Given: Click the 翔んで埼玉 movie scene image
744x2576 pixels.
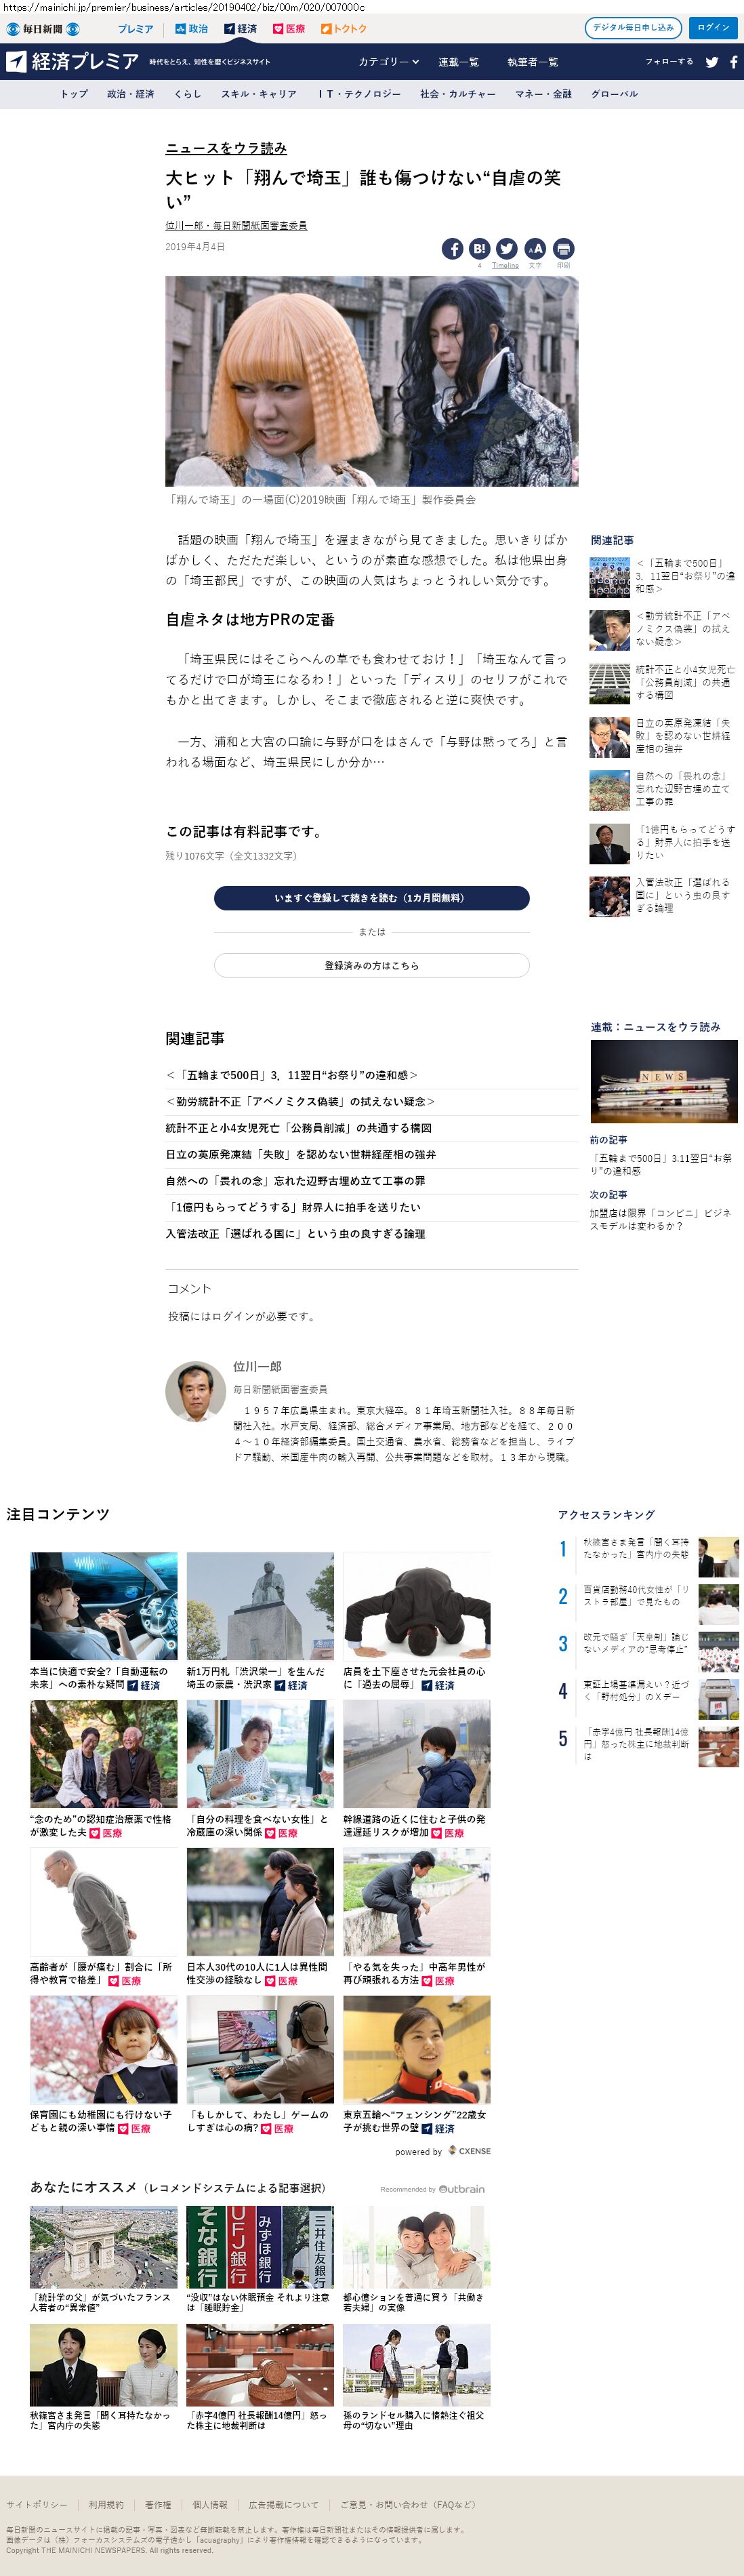Looking at the screenshot, I should (x=371, y=381).
